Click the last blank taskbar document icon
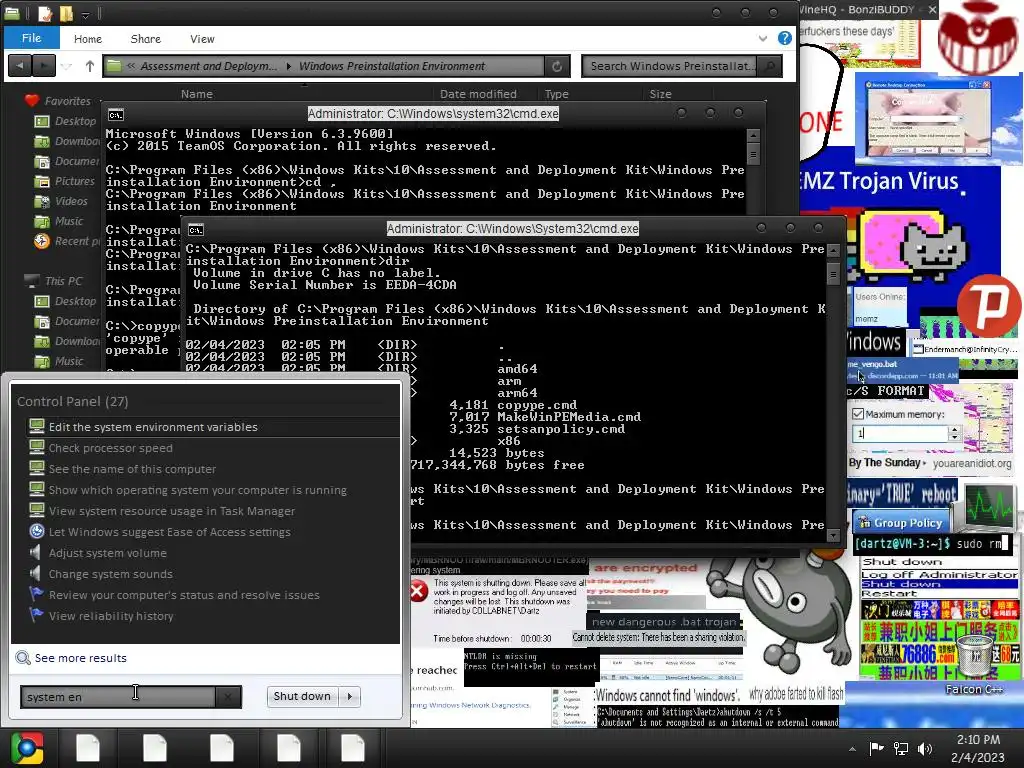This screenshot has width=1024, height=768. (353, 748)
